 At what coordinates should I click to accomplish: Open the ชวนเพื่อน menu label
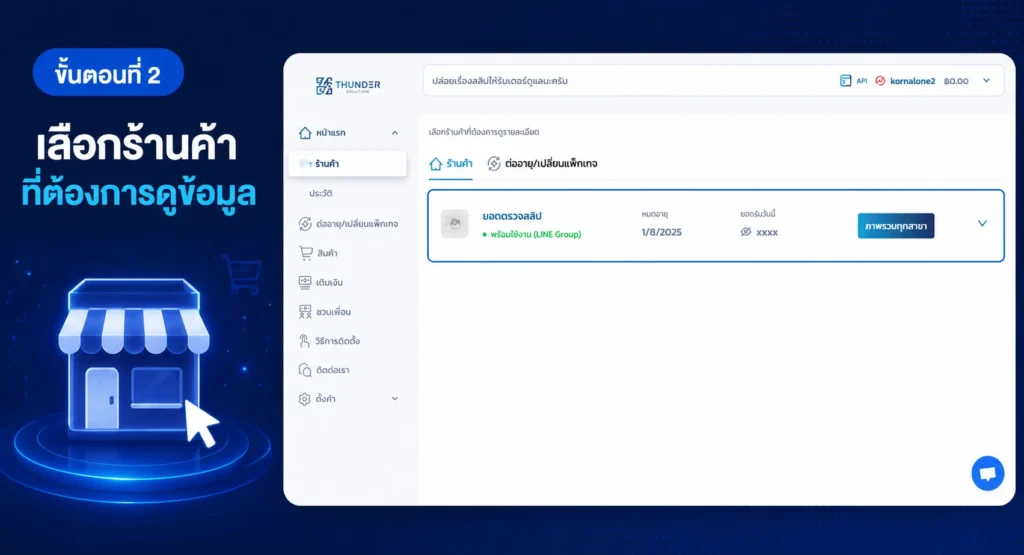point(334,312)
